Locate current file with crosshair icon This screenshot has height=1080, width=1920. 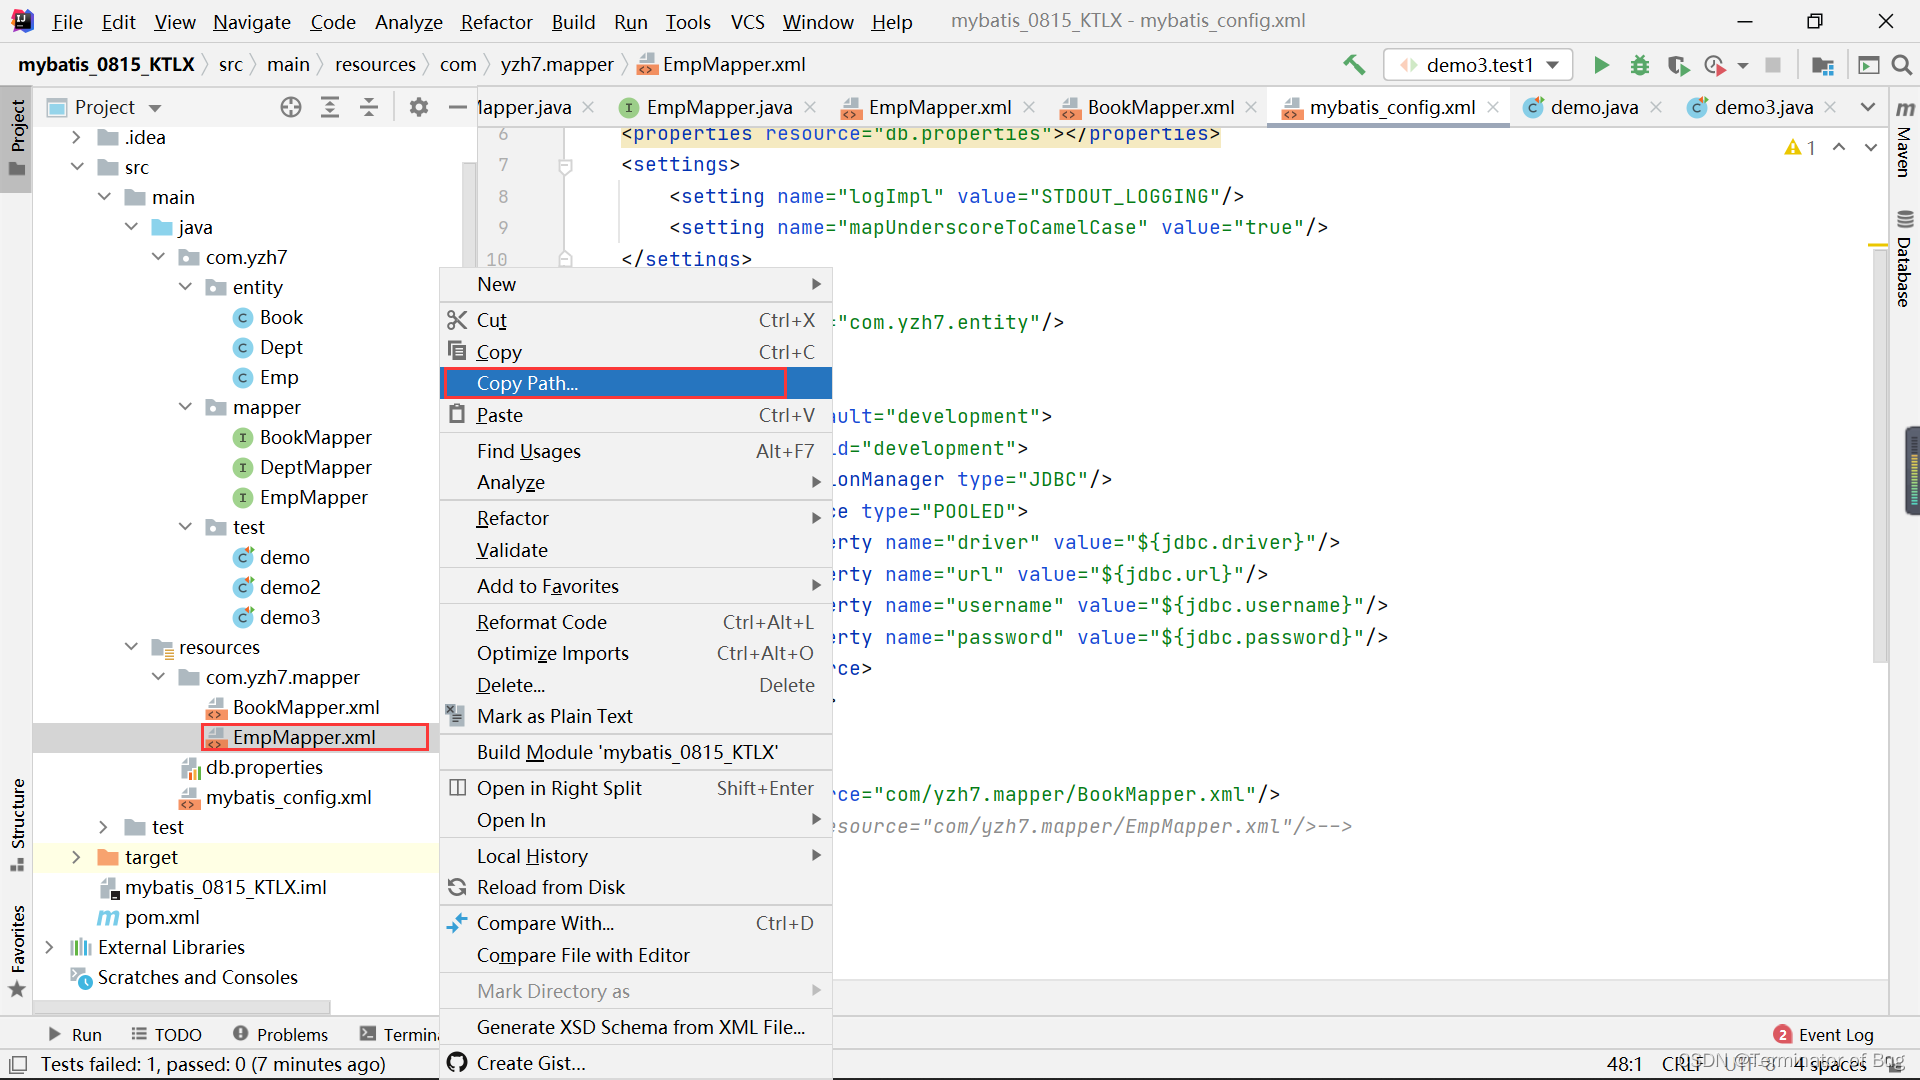[291, 107]
